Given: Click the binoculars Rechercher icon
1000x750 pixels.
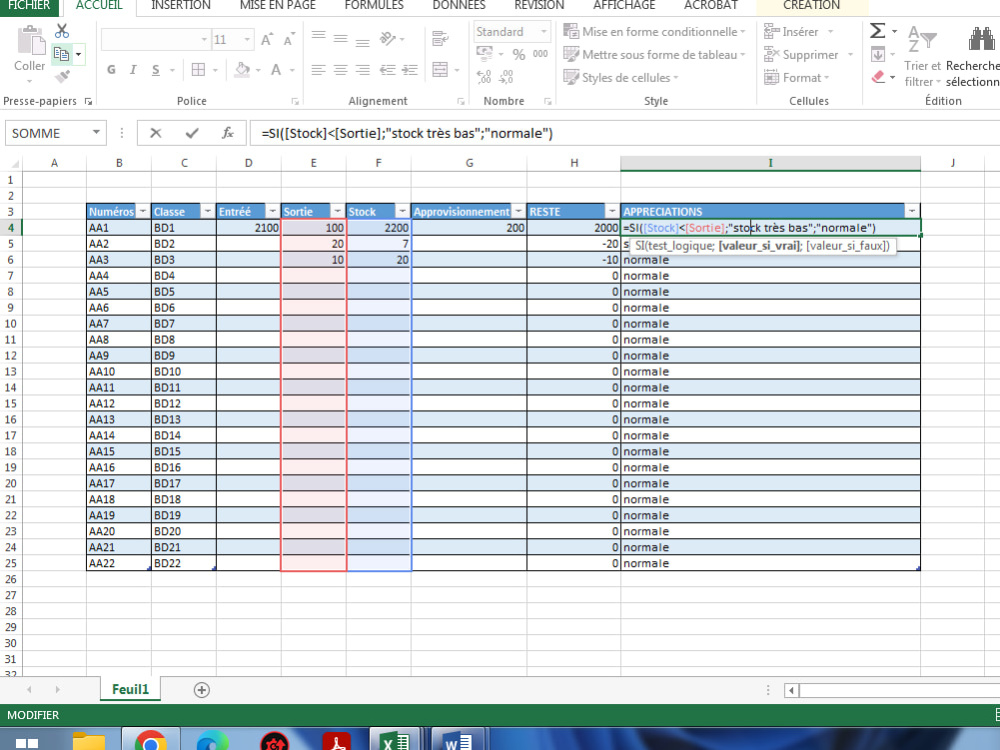Looking at the screenshot, I should click(x=981, y=40).
